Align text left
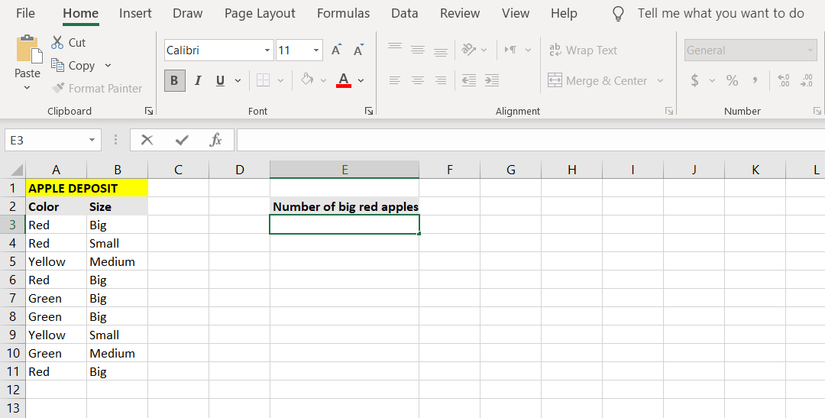The height and width of the screenshot is (418, 825). click(x=395, y=80)
